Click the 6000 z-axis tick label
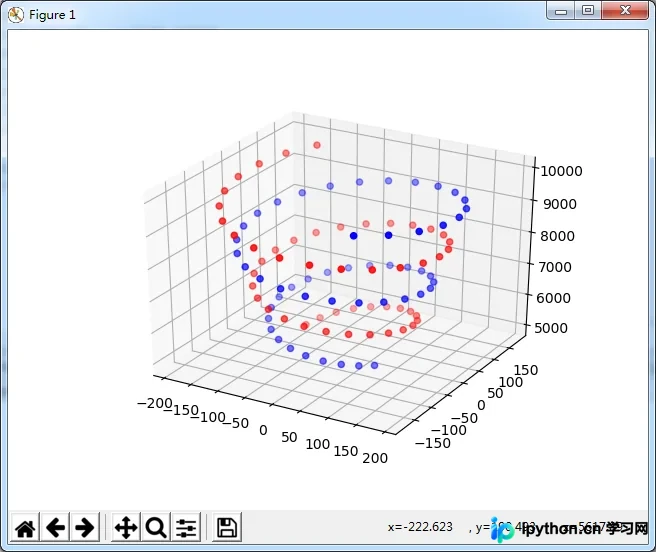The height and width of the screenshot is (552, 656). pos(553,298)
